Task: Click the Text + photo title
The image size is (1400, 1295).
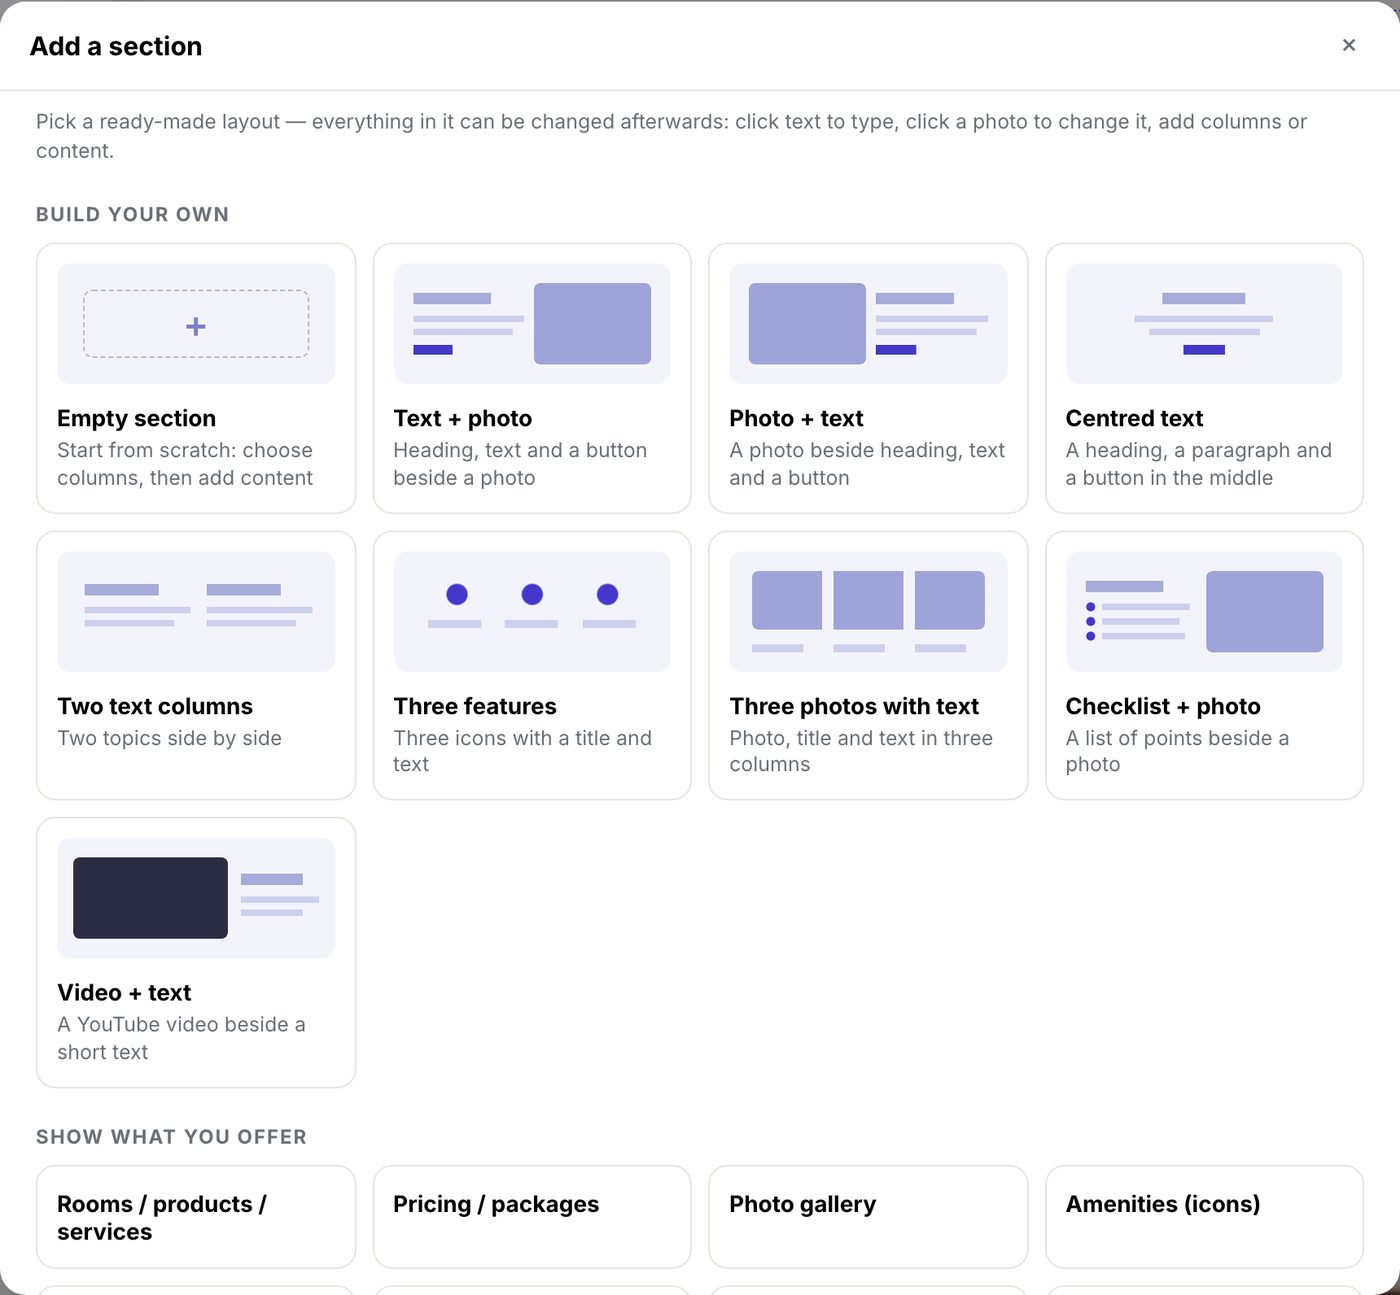Action: point(462,418)
